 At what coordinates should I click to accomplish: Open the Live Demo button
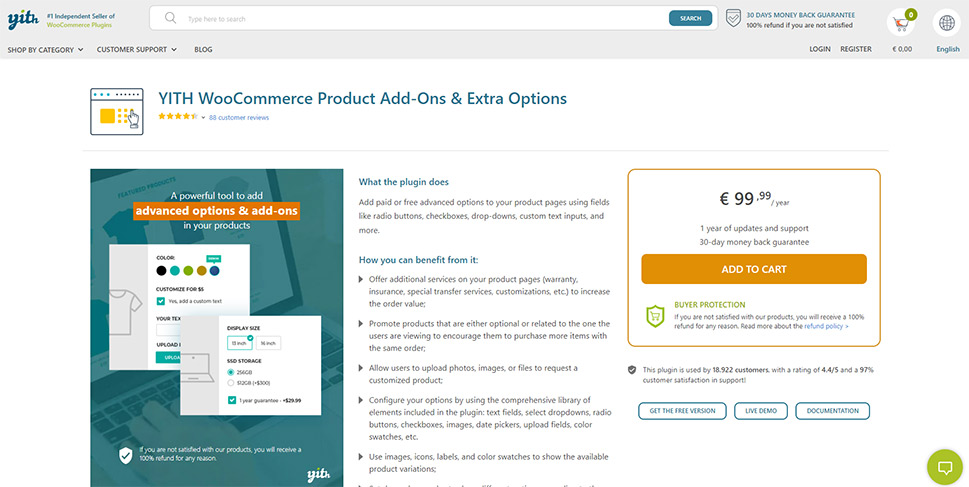point(761,411)
